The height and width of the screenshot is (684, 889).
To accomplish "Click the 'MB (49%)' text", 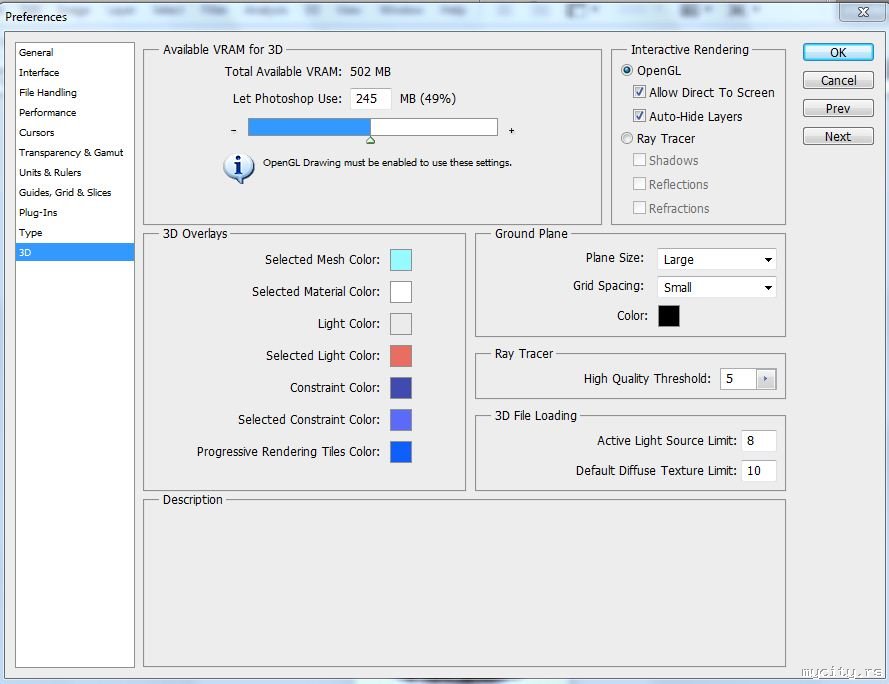I will (427, 99).
